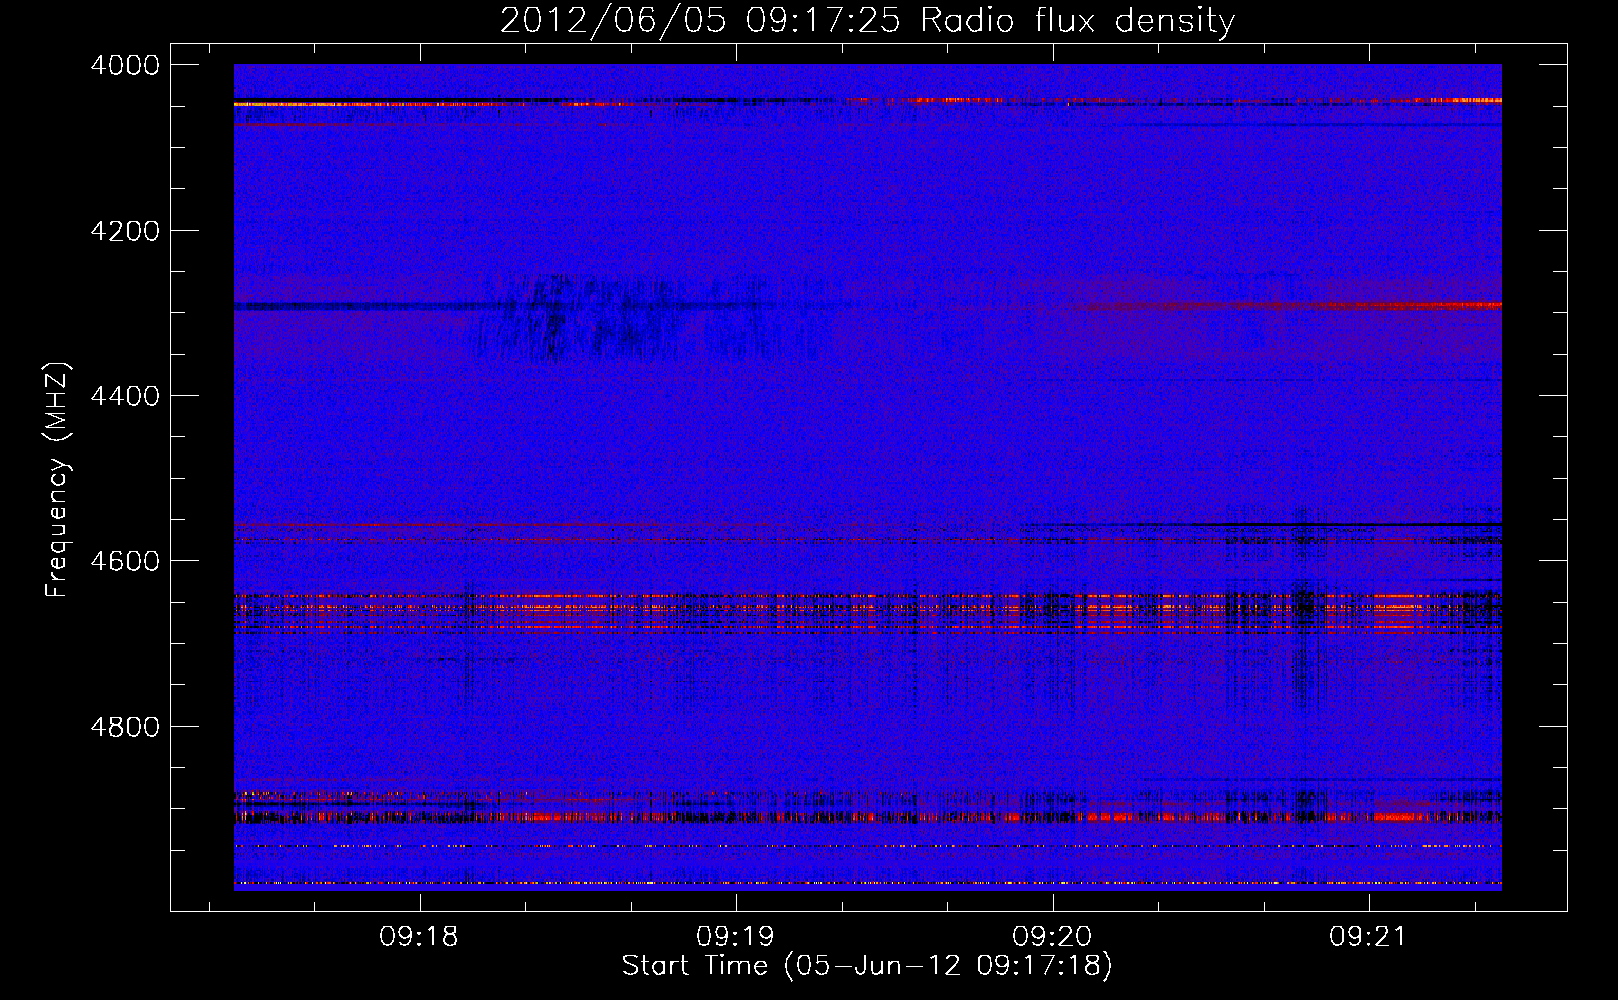Click the 09:18 time tick label
Screen dimensions: 1618x1000
(x=419, y=937)
